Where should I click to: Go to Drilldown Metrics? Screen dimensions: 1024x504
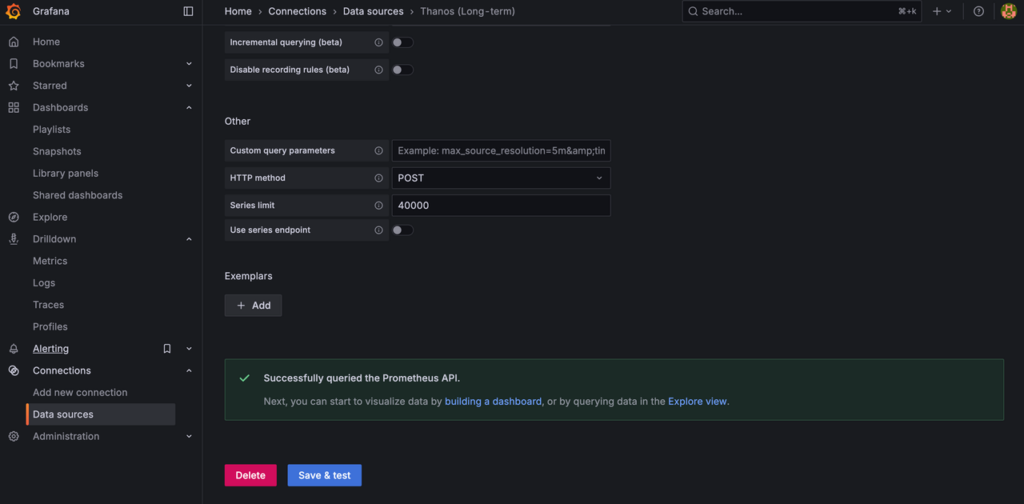(x=50, y=261)
